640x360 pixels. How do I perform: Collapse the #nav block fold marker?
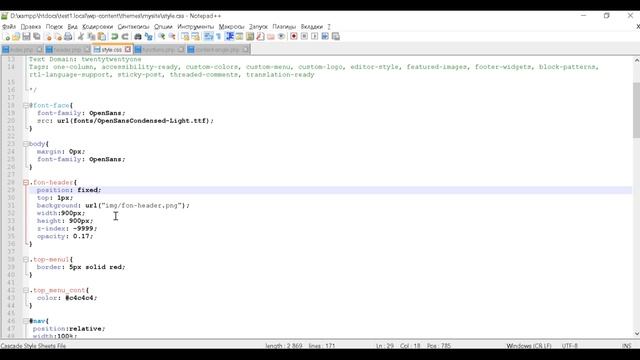[x=26, y=321]
